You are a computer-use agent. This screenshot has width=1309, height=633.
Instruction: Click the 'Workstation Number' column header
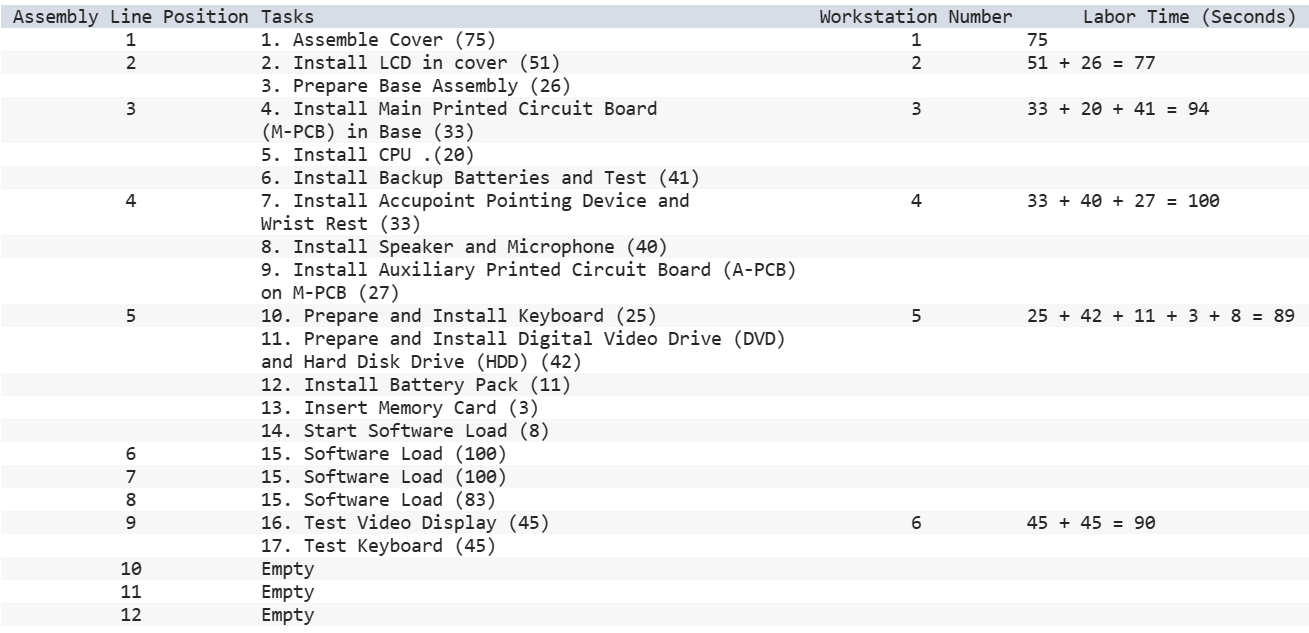(x=917, y=18)
